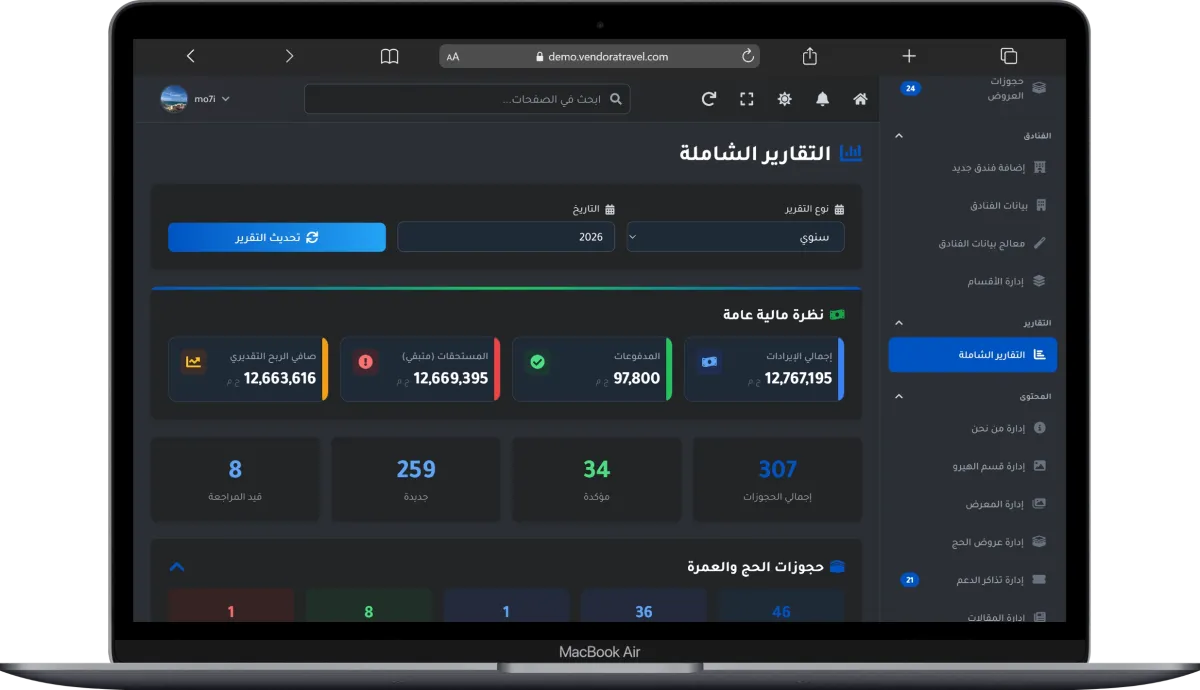Click the إجمالي الحجوزات 307 card
The image size is (1200, 690).
pos(777,479)
